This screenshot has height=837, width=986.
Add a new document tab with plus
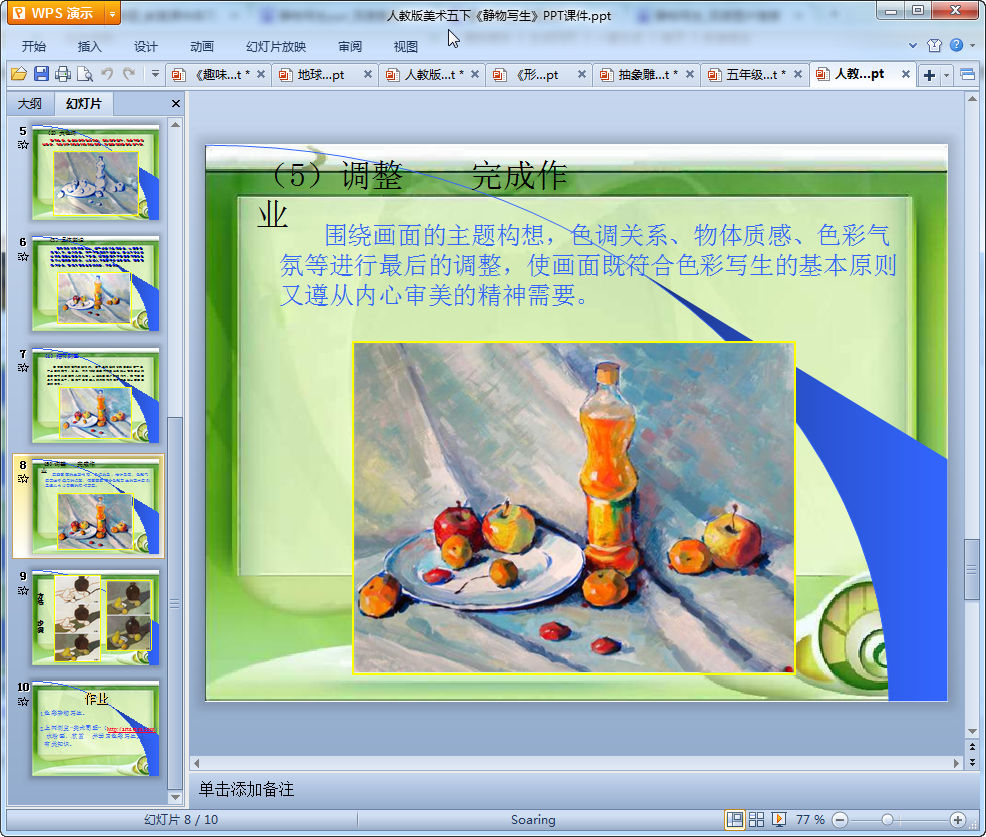point(929,75)
